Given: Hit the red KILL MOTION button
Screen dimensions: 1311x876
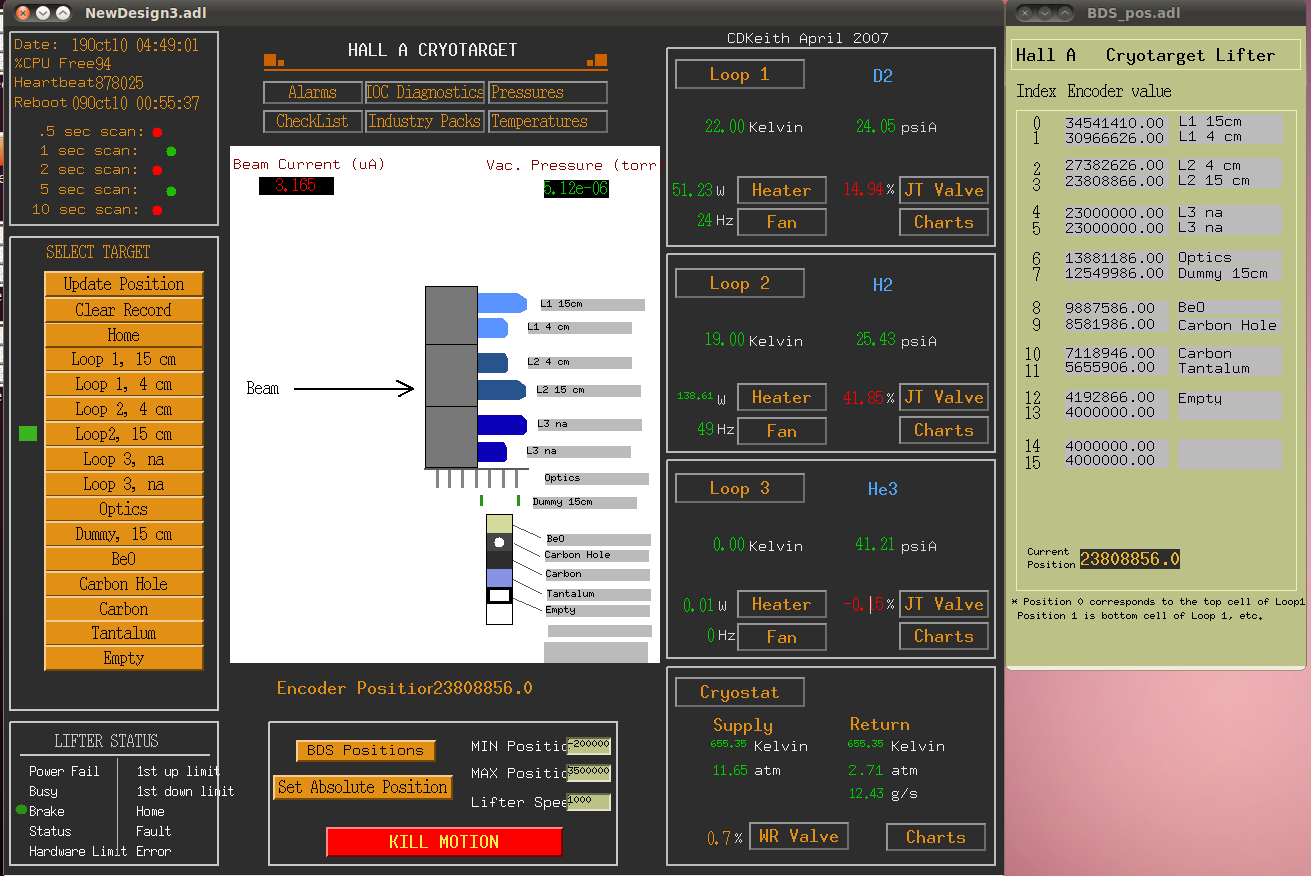Looking at the screenshot, I should (444, 842).
